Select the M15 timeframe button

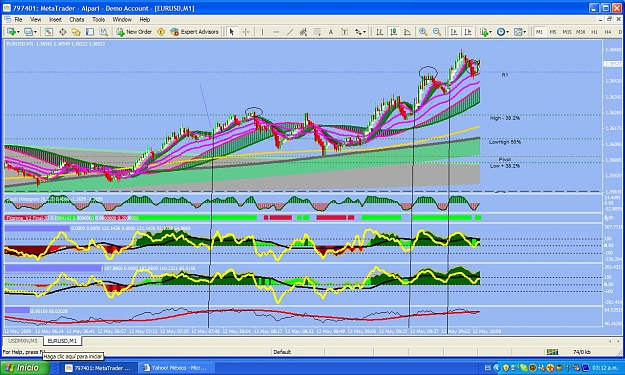coord(567,32)
